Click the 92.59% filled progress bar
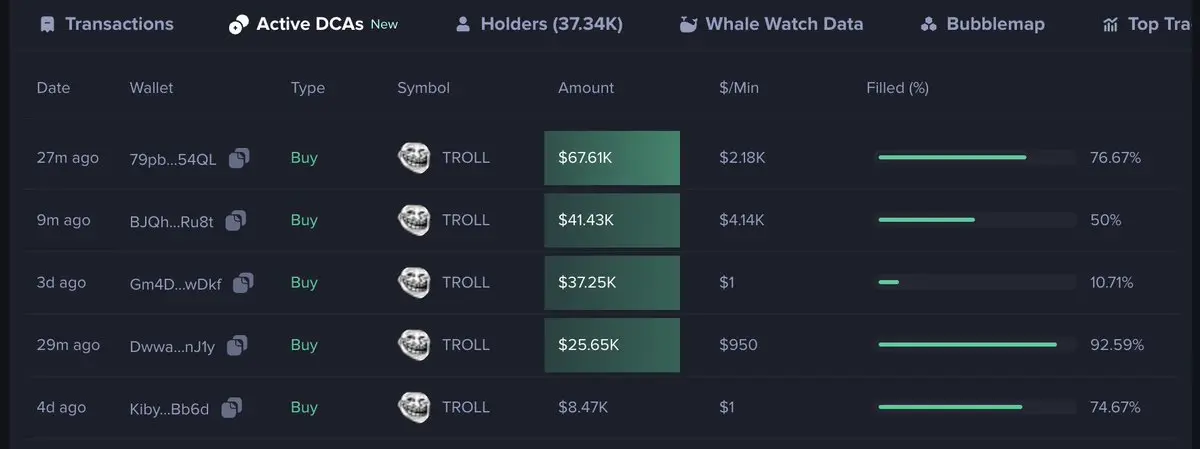 976,345
